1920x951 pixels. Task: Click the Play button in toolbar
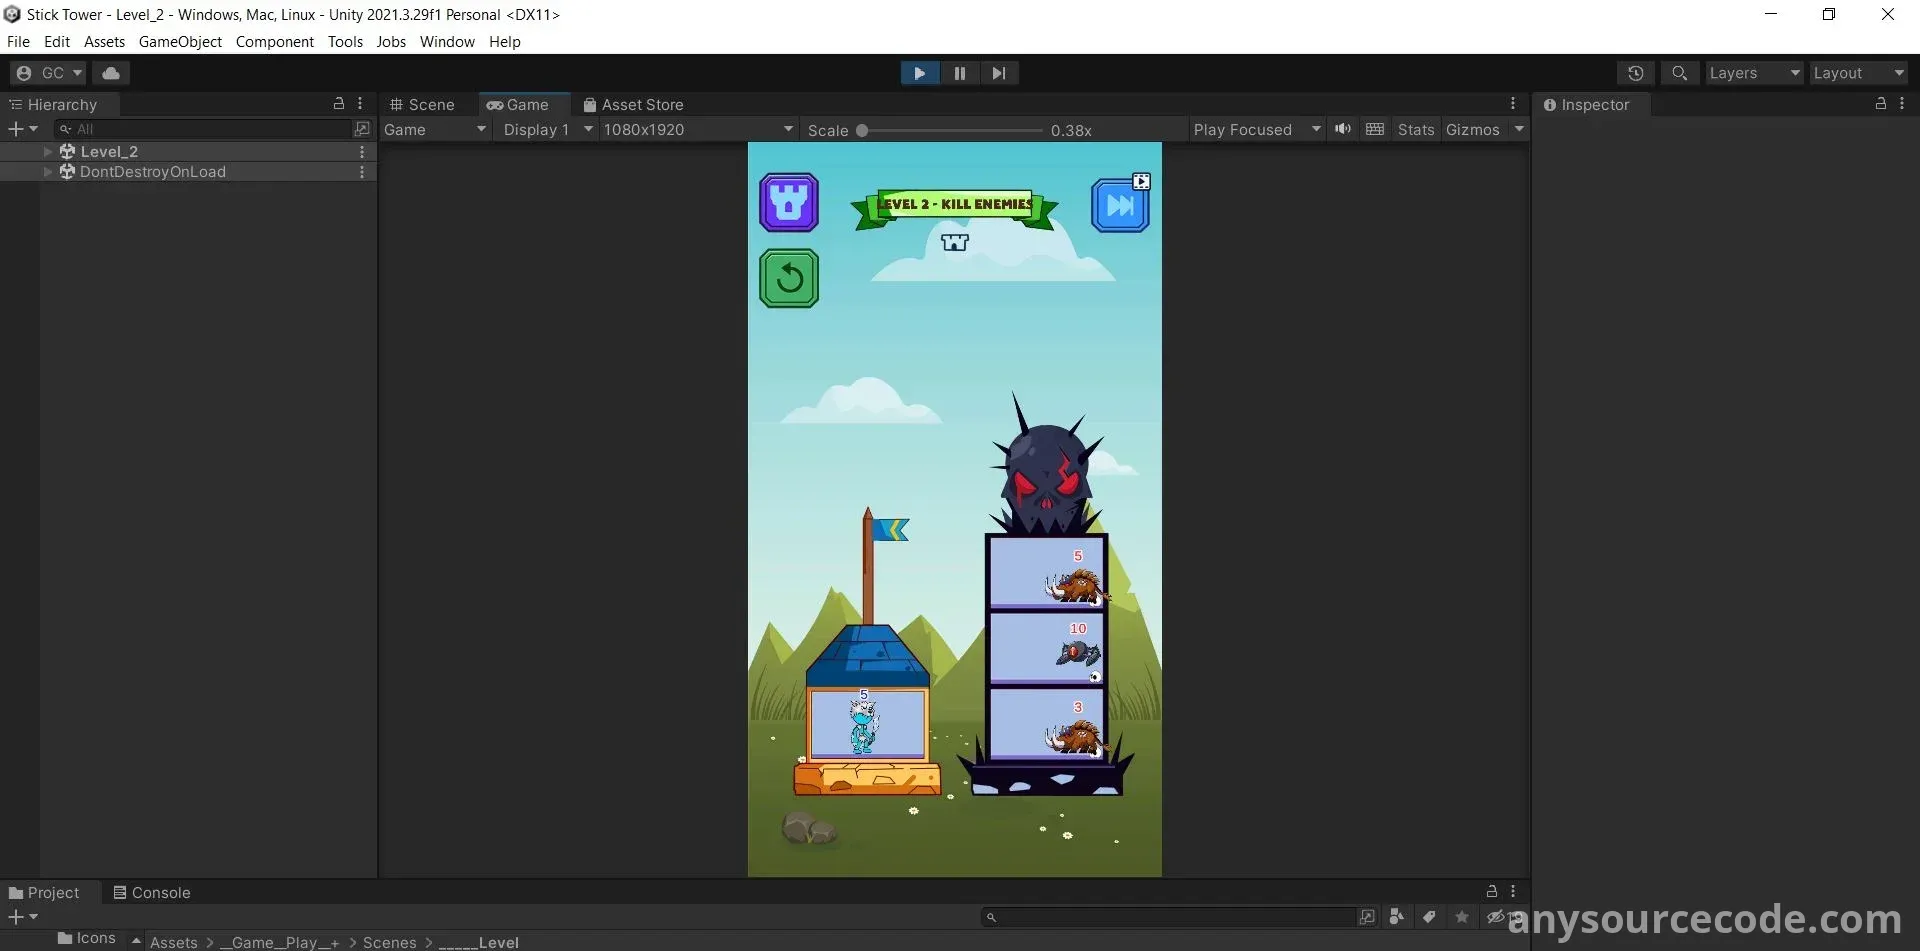coord(919,73)
